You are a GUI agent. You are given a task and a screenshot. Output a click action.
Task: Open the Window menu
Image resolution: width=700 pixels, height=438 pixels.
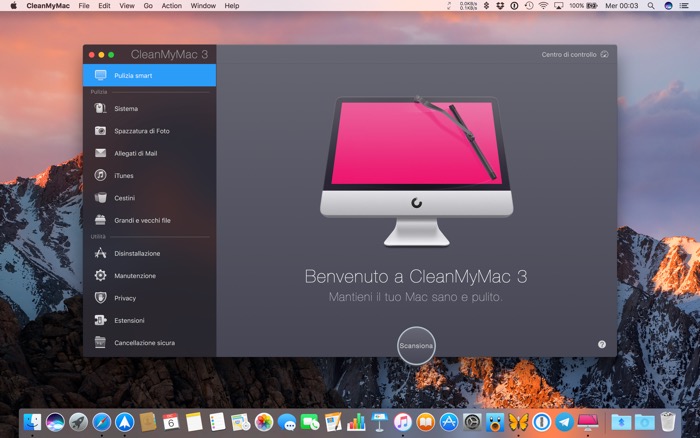click(x=203, y=6)
